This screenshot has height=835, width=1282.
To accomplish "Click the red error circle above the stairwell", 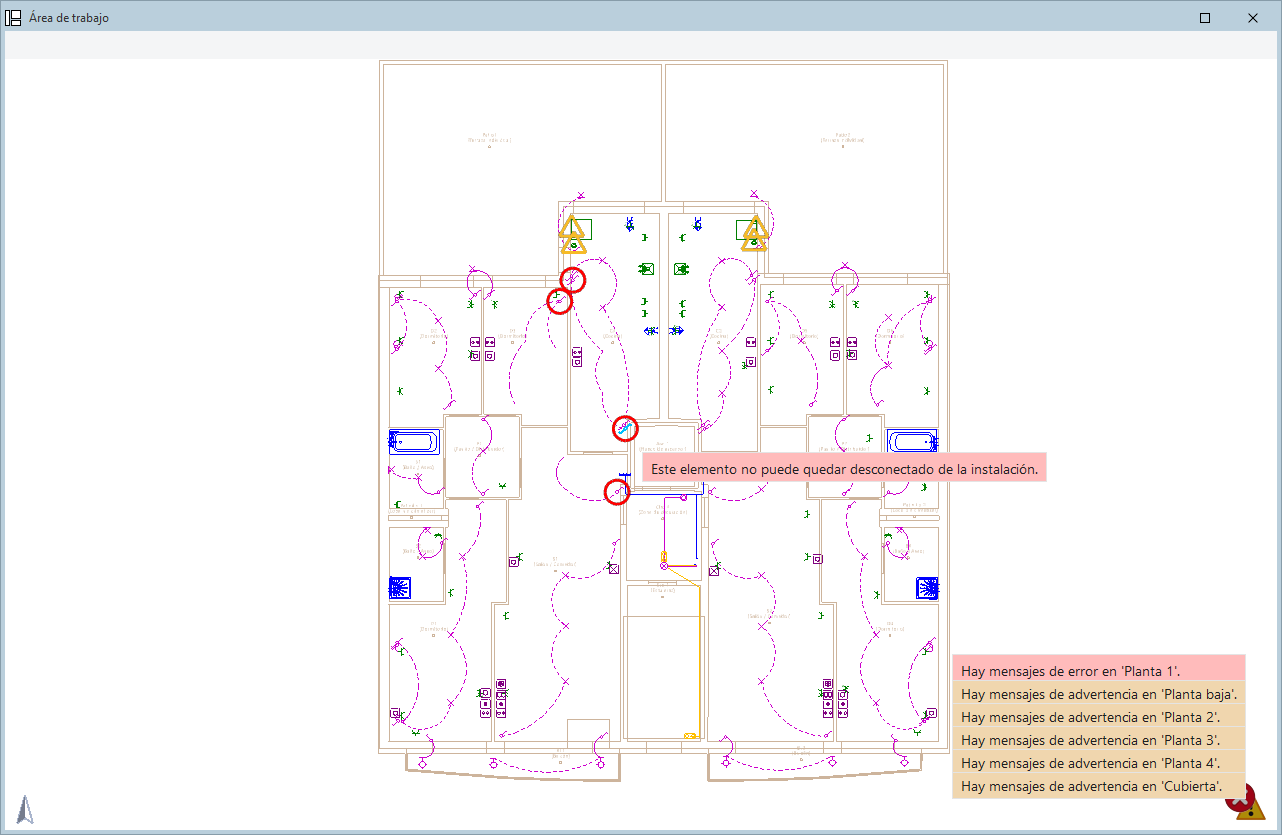I will [x=625, y=428].
